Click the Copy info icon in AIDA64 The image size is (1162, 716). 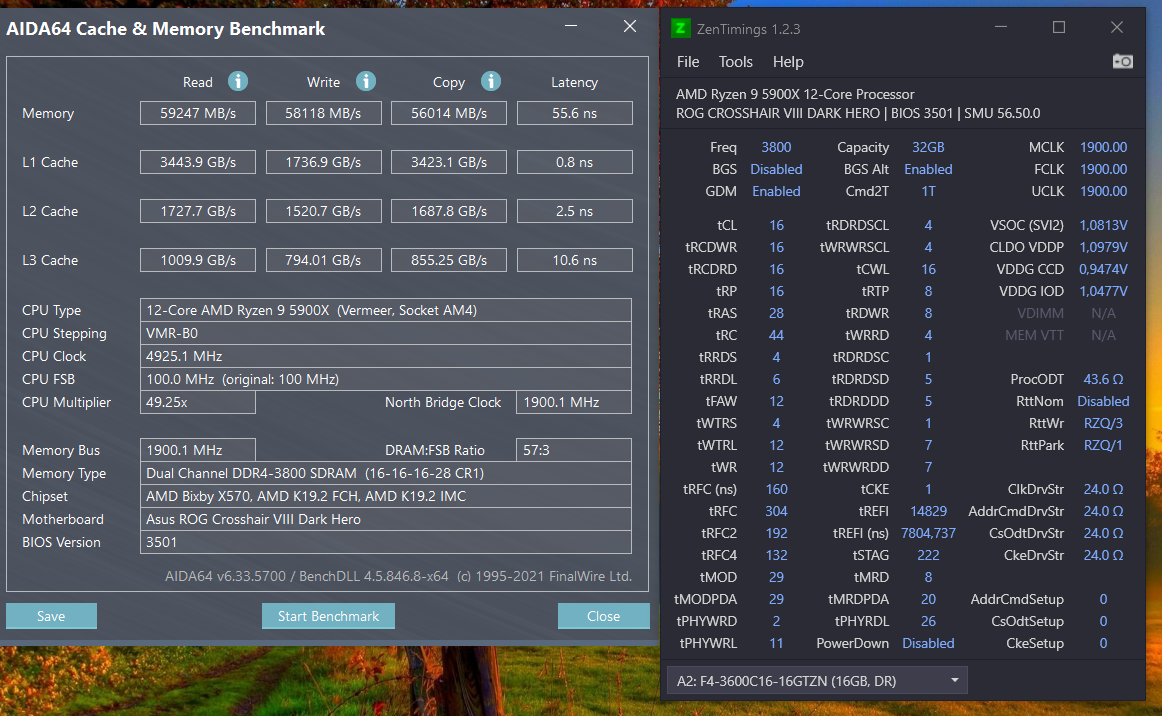[491, 81]
